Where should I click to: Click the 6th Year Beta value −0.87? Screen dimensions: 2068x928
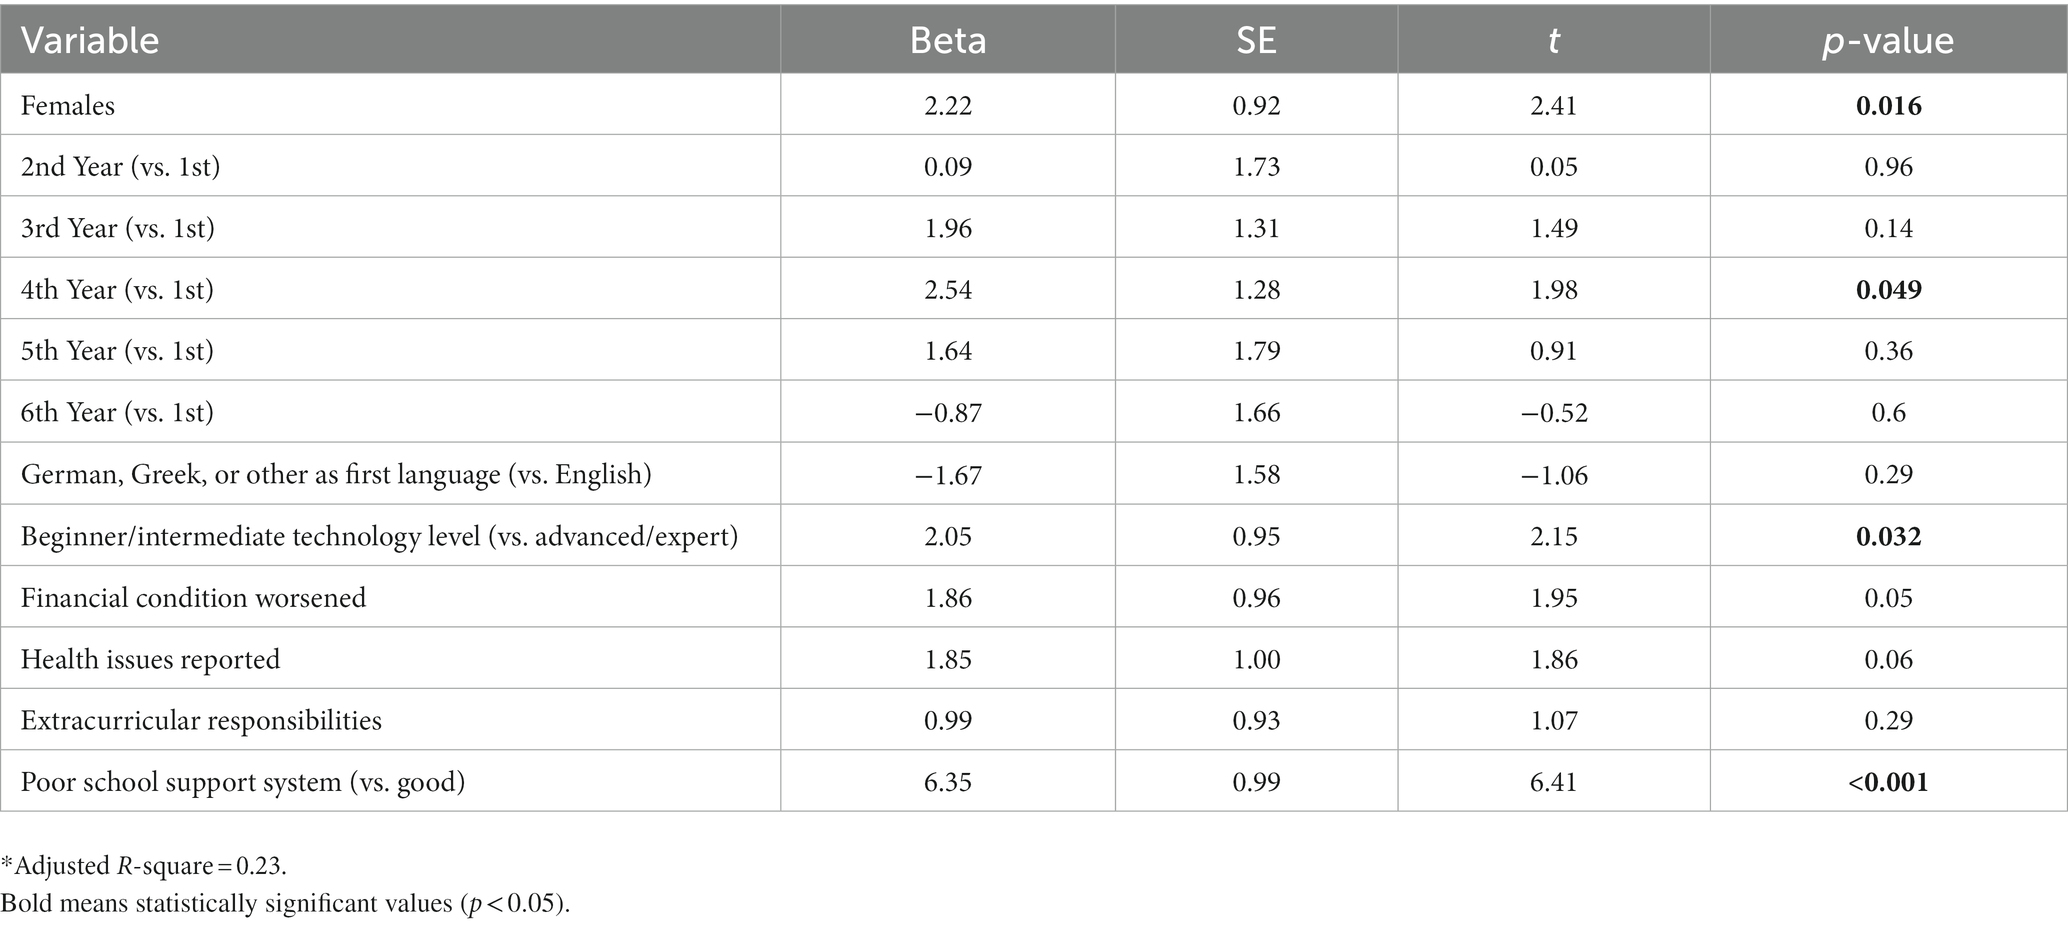(948, 413)
